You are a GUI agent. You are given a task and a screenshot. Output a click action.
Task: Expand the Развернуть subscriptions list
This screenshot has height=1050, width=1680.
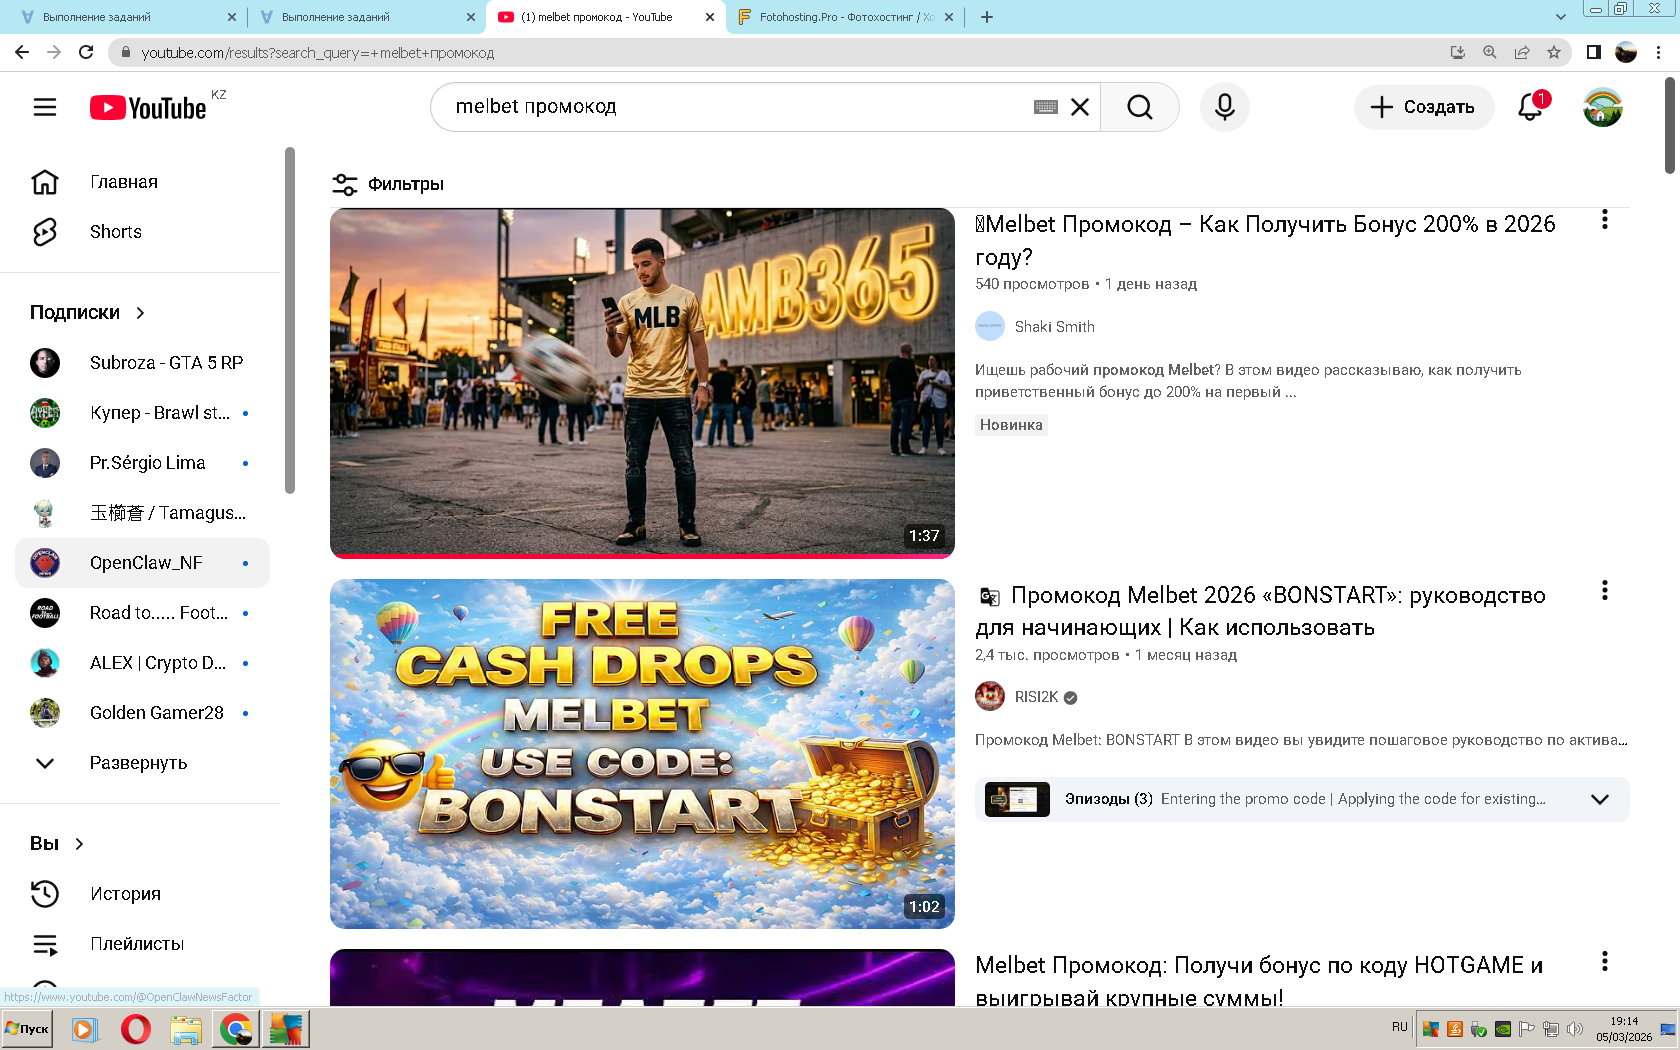138,763
